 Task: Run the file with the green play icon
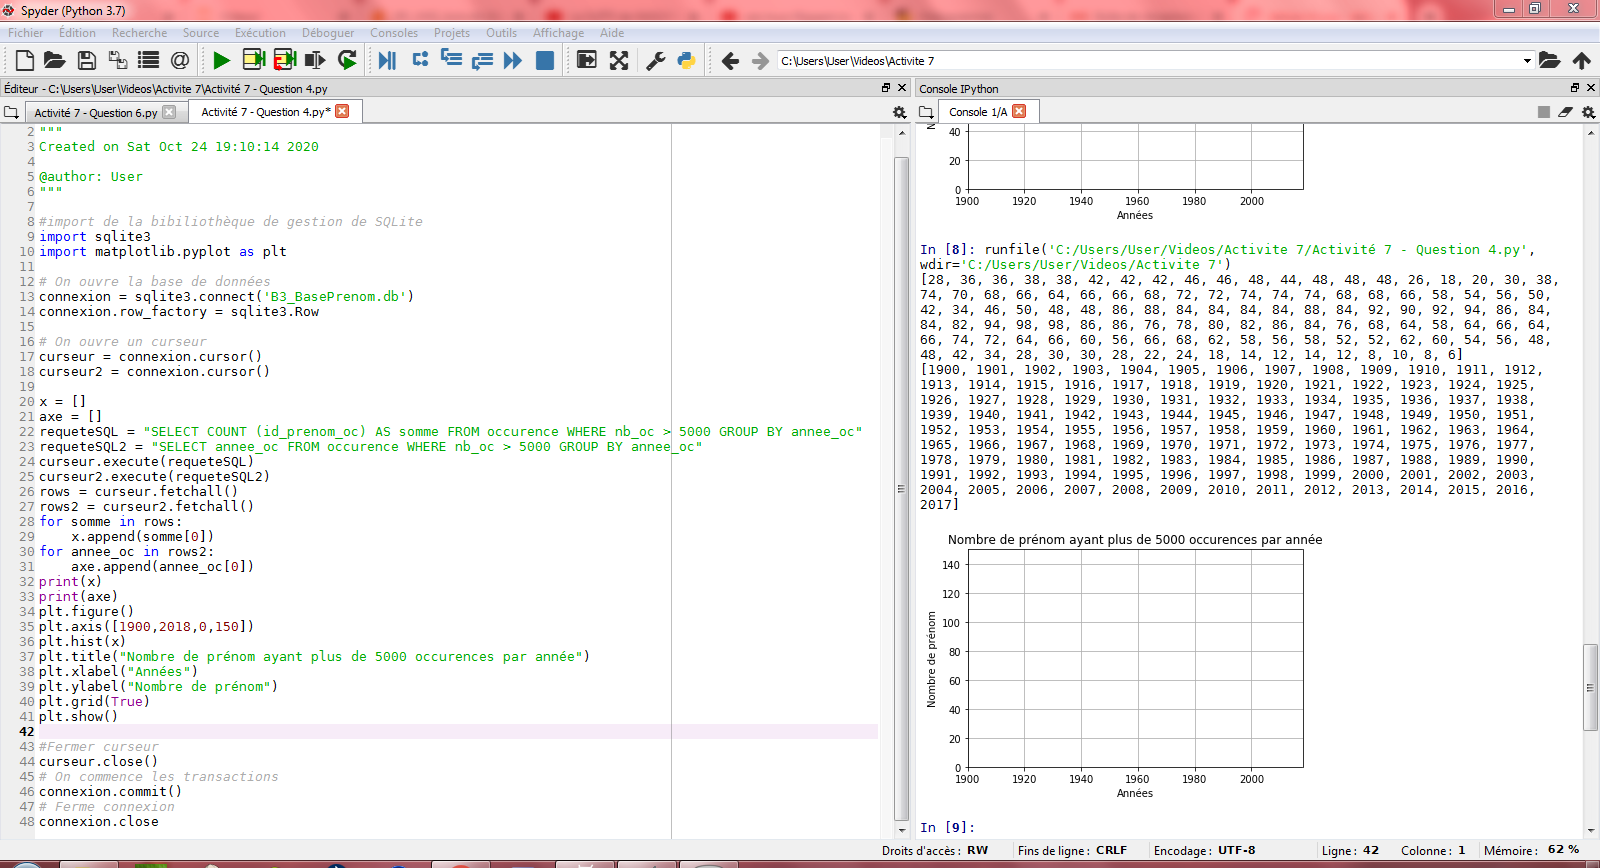221,60
